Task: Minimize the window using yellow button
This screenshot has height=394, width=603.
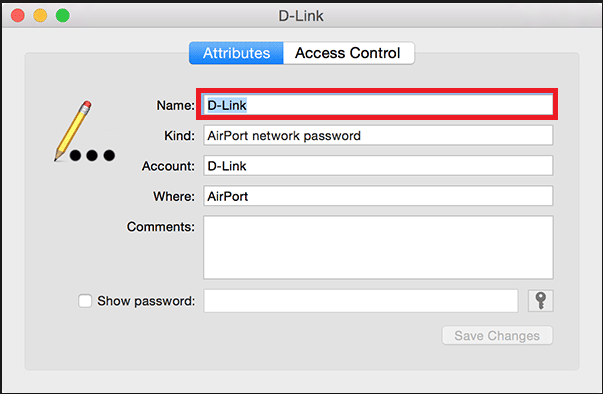Action: coord(40,16)
